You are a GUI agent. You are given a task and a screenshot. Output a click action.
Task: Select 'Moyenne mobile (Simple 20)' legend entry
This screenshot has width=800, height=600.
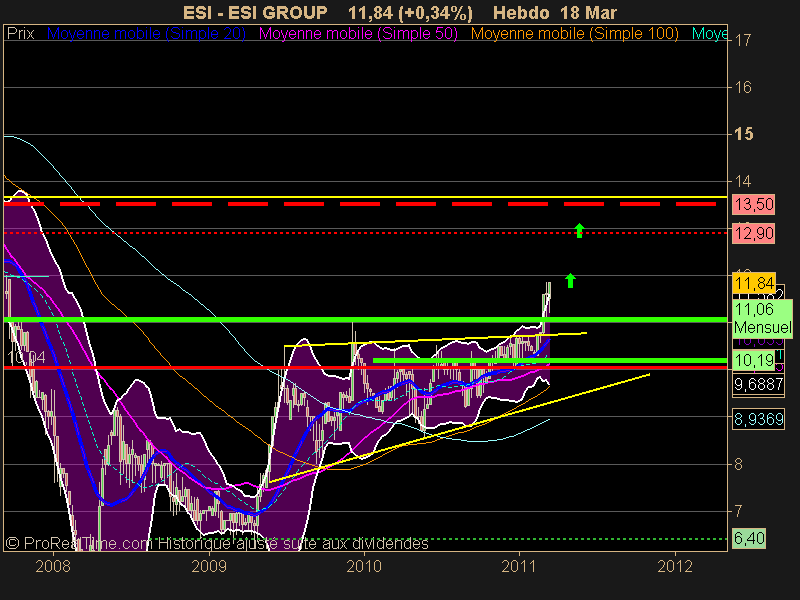click(x=146, y=34)
